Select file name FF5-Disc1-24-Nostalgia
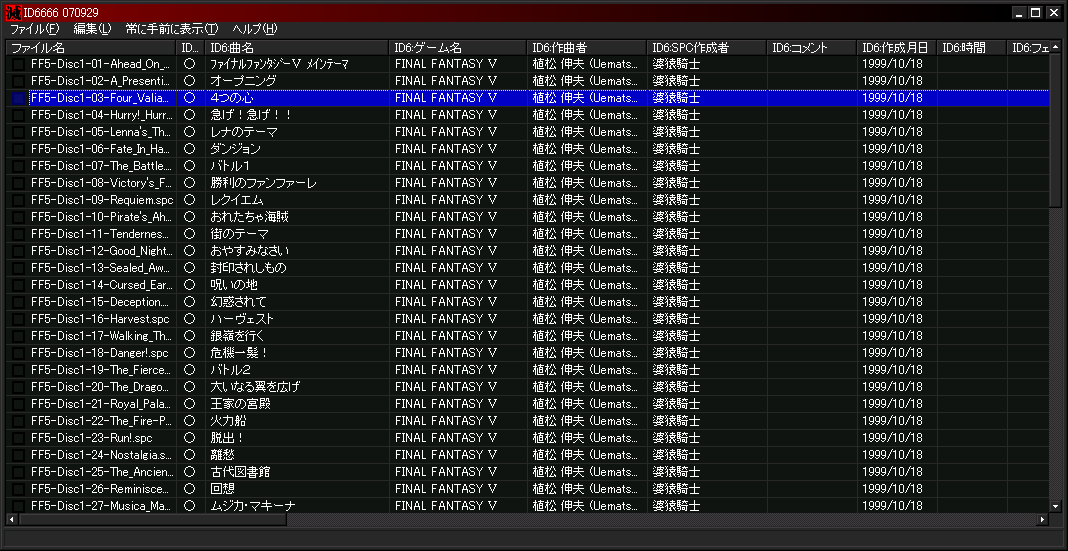The width and height of the screenshot is (1068, 551). coord(102,455)
